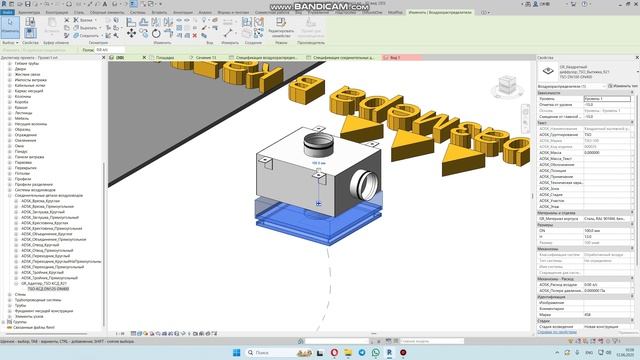This screenshot has height=360, width=640.
Task: Click the Уровень value field in Properties
Action: click(607, 99)
